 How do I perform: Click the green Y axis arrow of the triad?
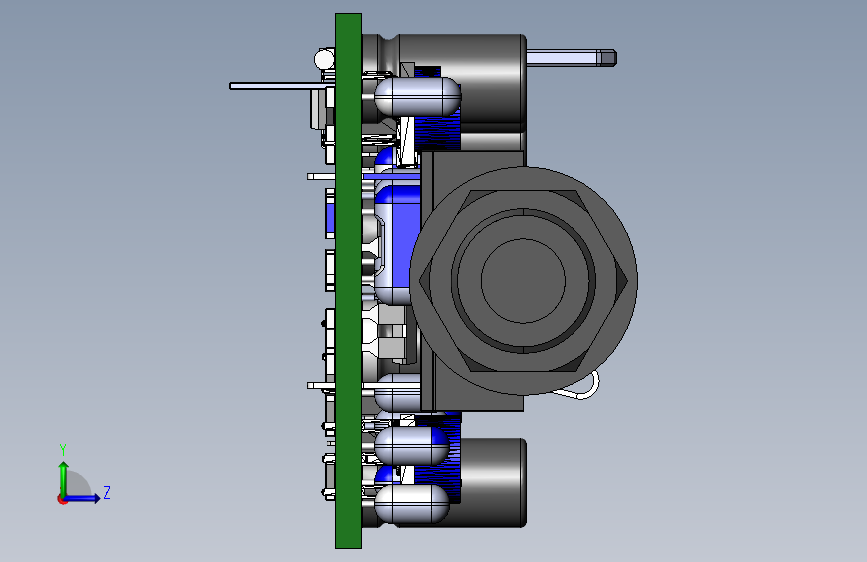[64, 479]
